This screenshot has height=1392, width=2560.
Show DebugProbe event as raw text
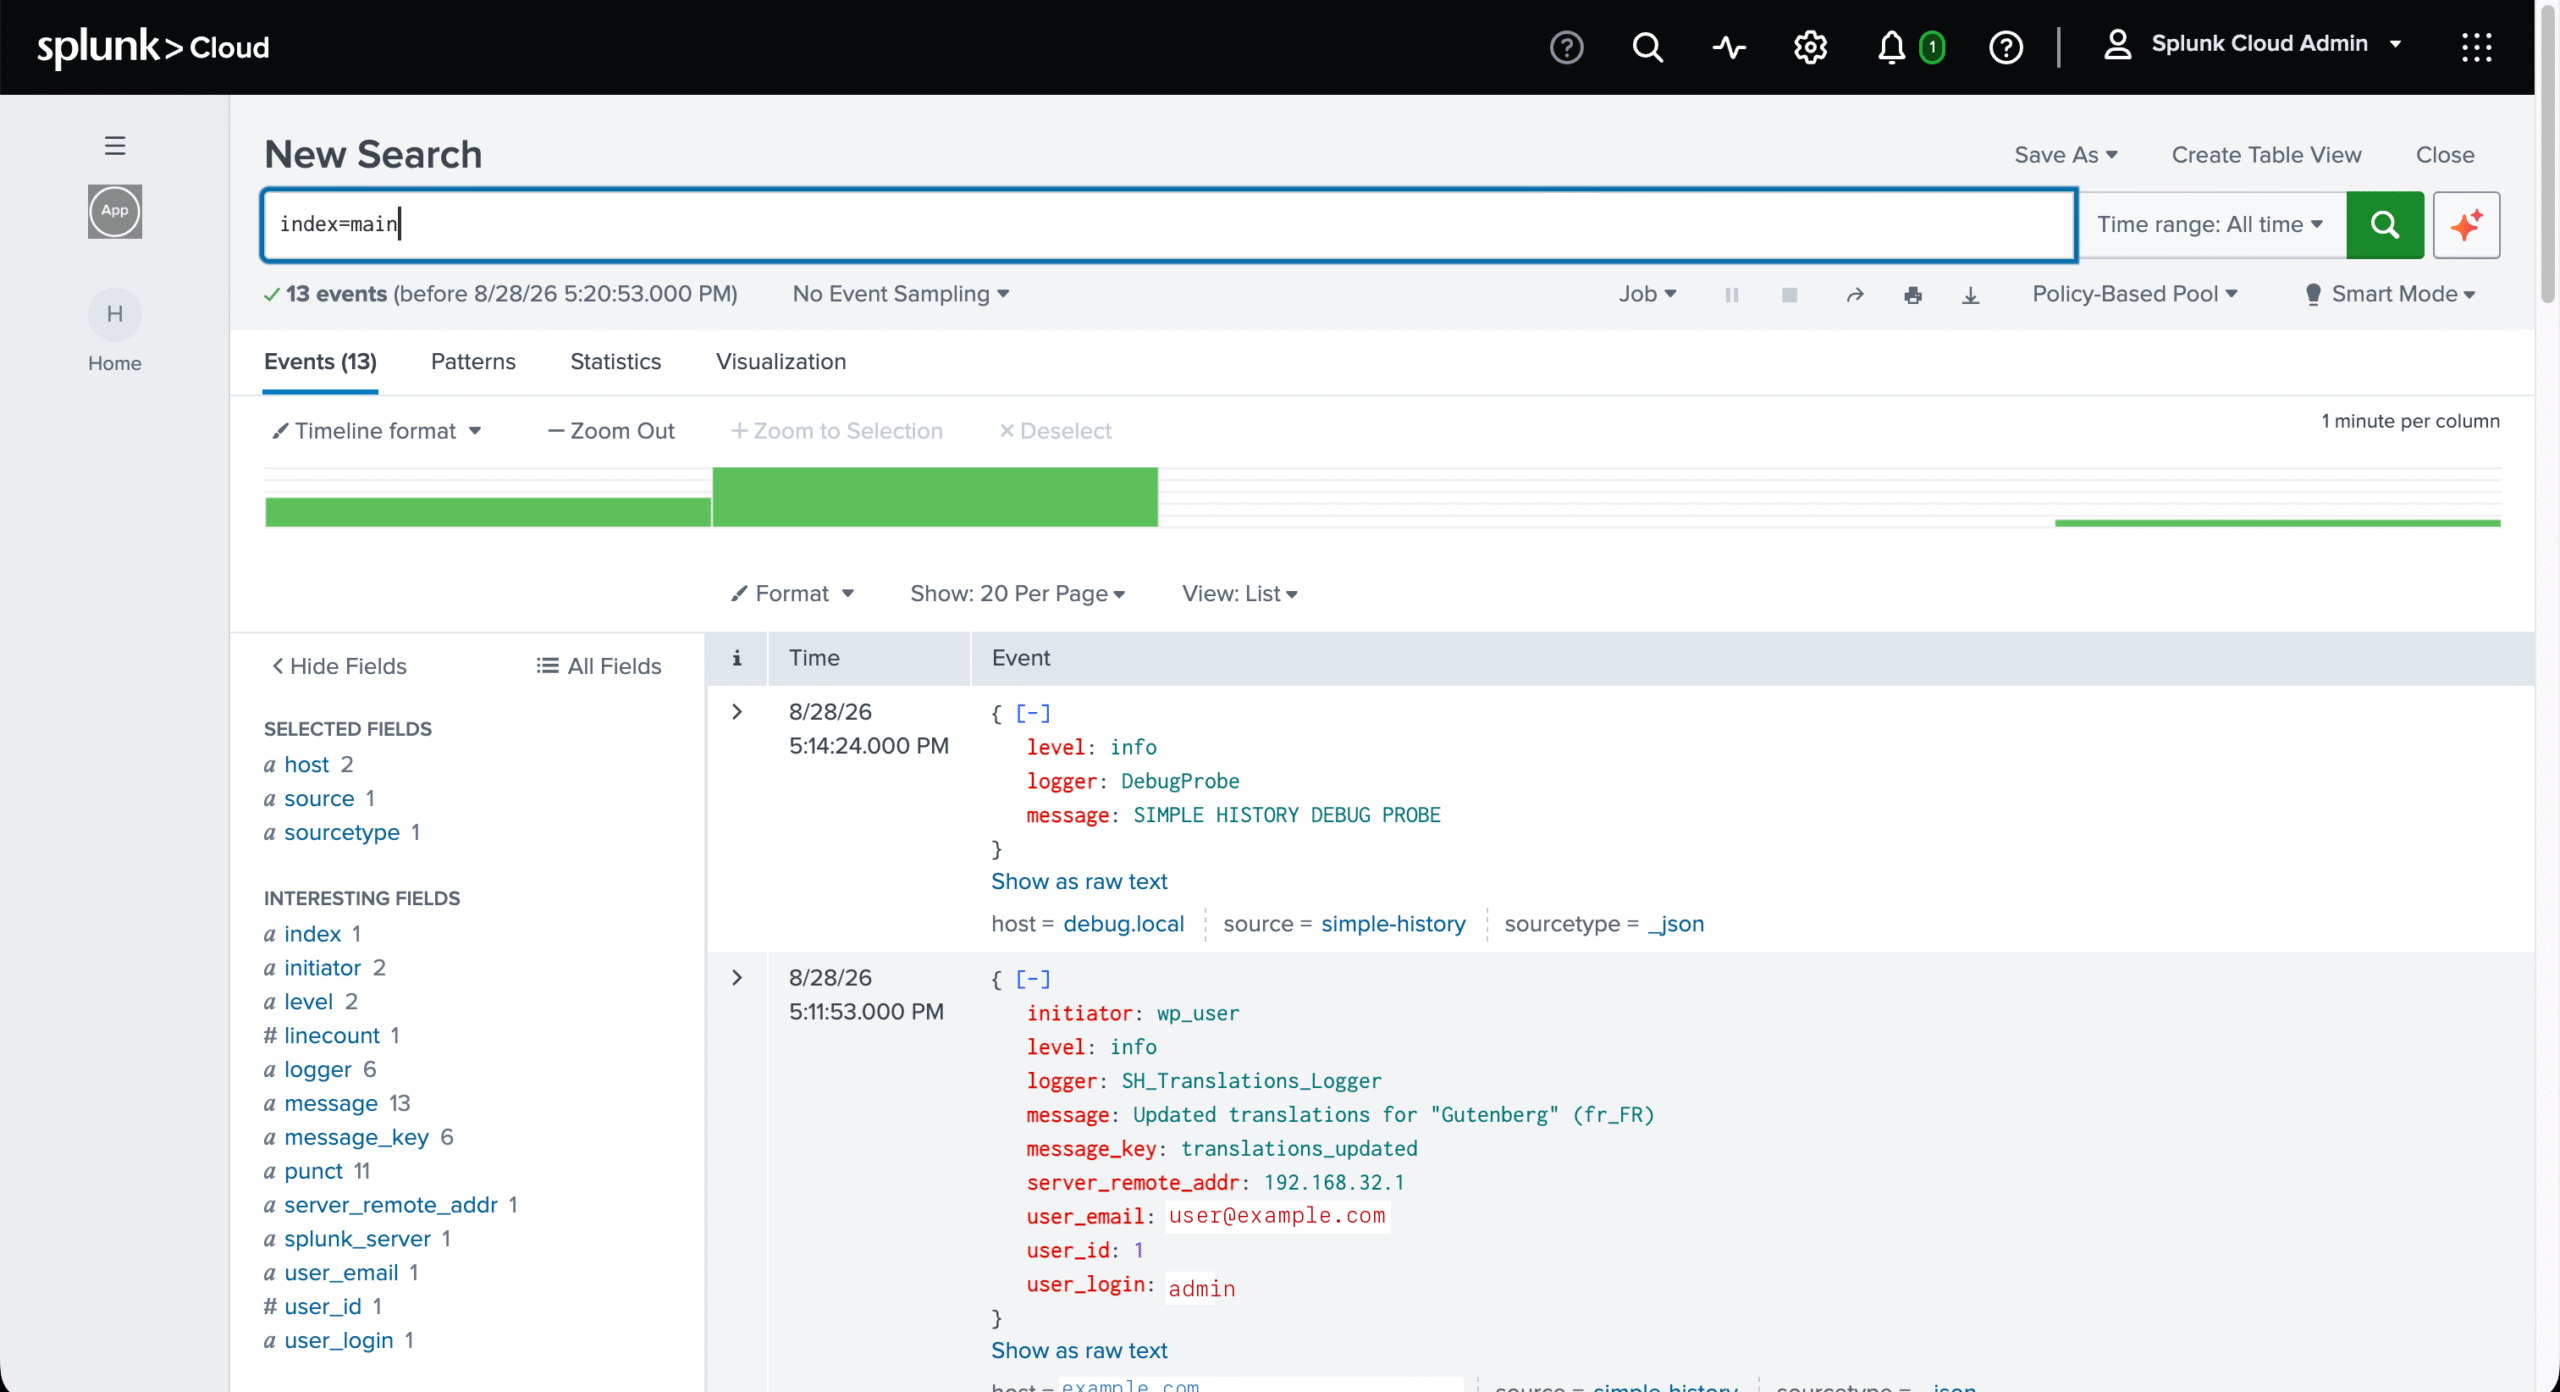[x=1079, y=882]
